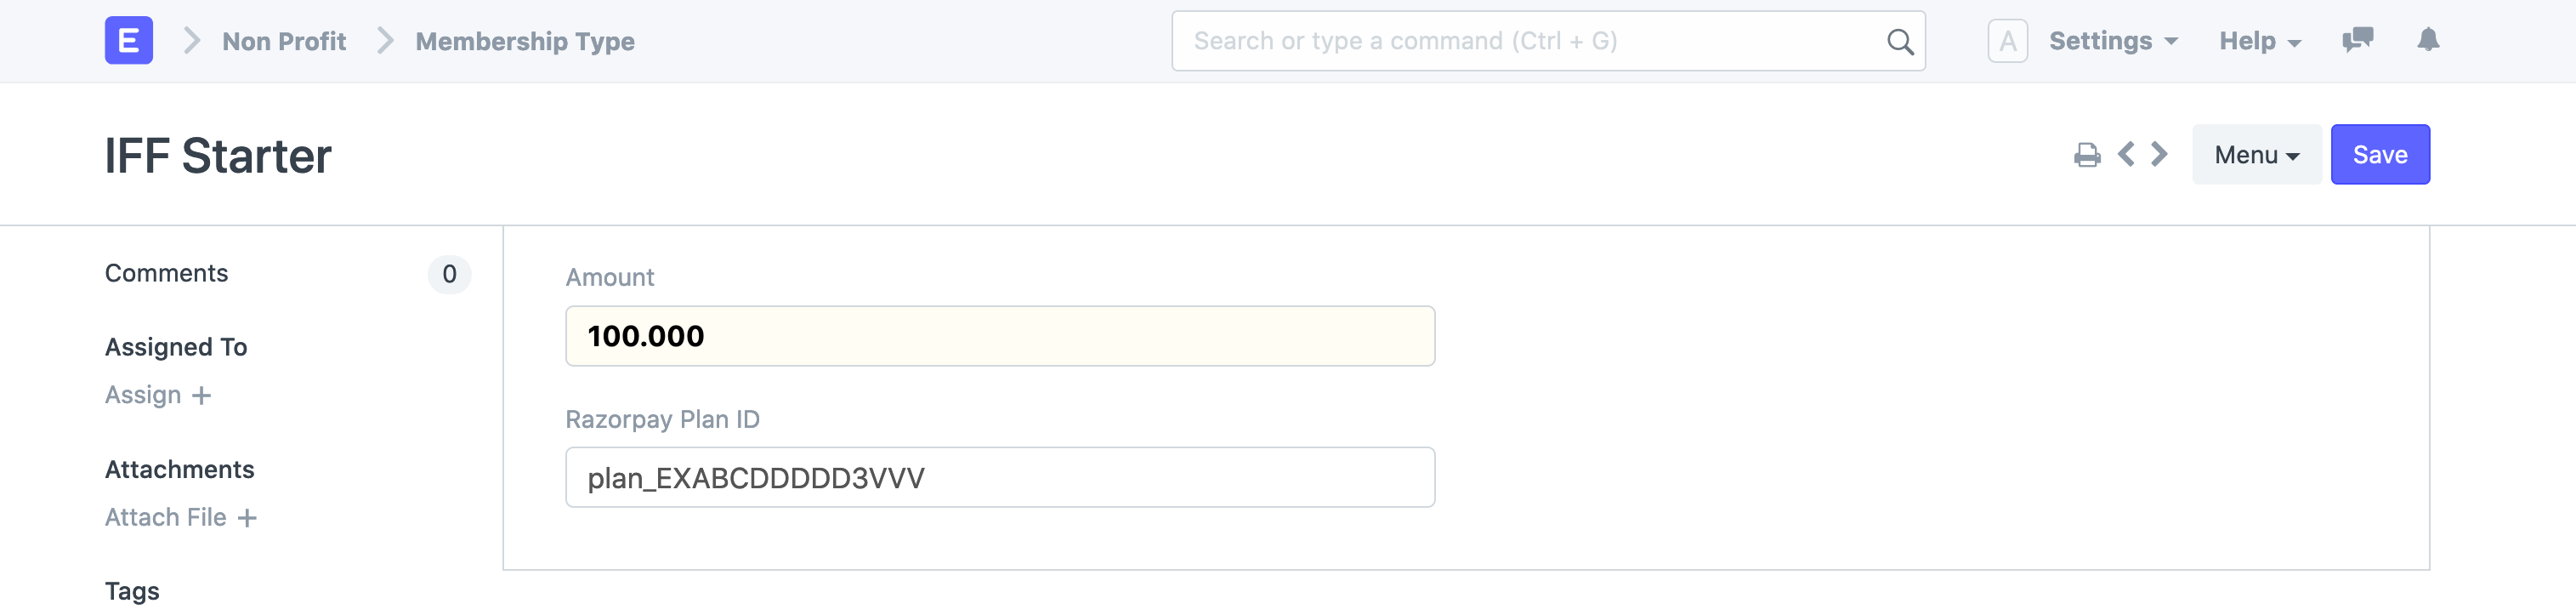Viewport: 2576px width, 615px height.
Task: Go to previous record arrow
Action: (2127, 154)
